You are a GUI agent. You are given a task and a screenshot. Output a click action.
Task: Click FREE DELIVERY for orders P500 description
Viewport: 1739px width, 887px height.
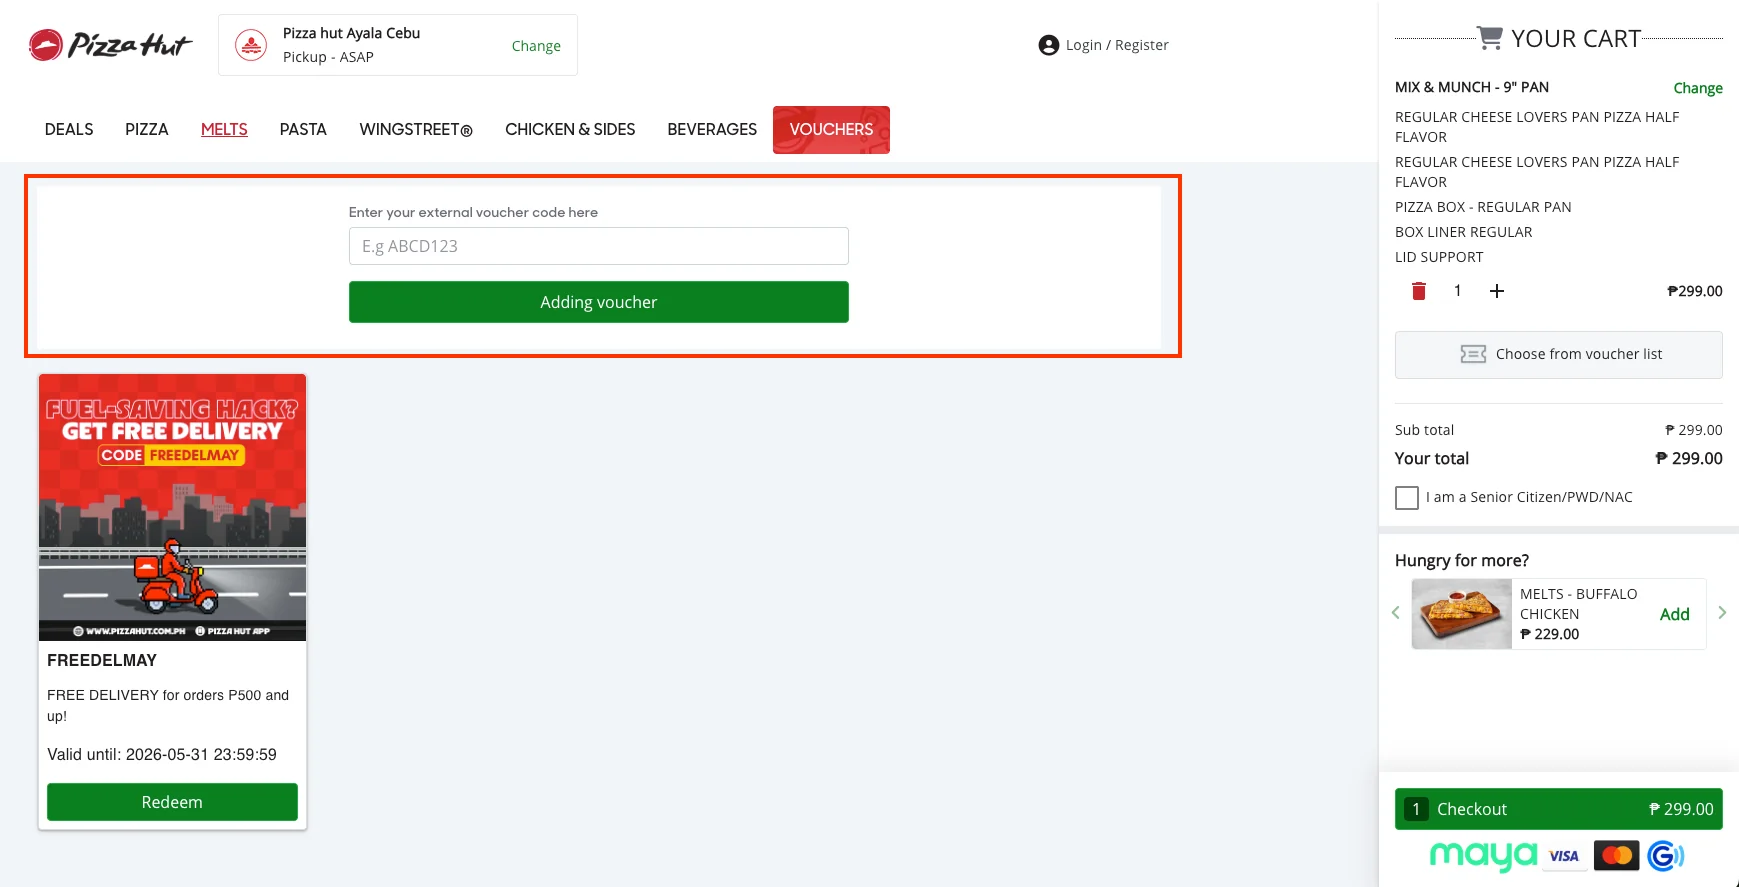tap(168, 706)
